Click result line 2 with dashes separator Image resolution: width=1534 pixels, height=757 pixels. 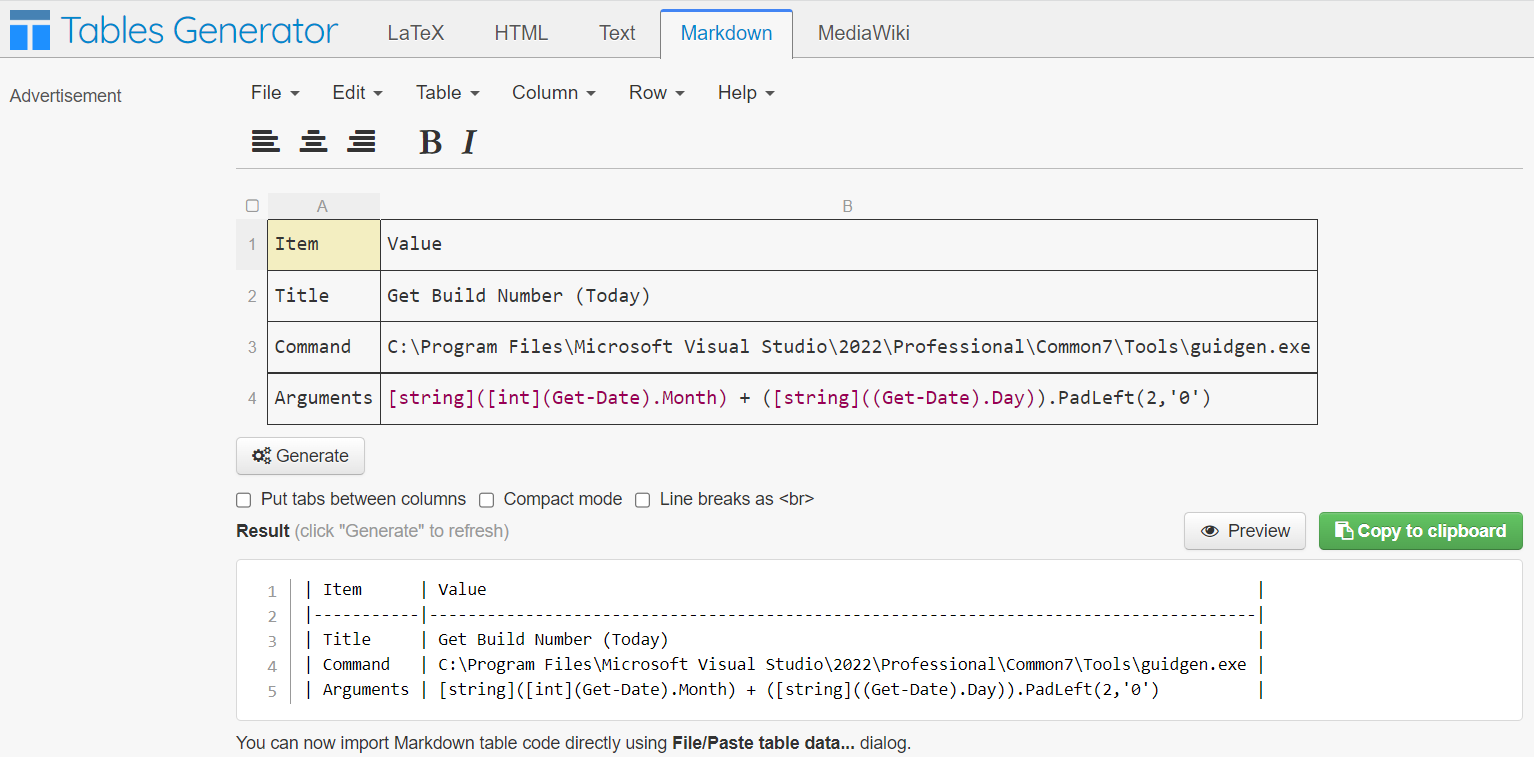(785, 615)
